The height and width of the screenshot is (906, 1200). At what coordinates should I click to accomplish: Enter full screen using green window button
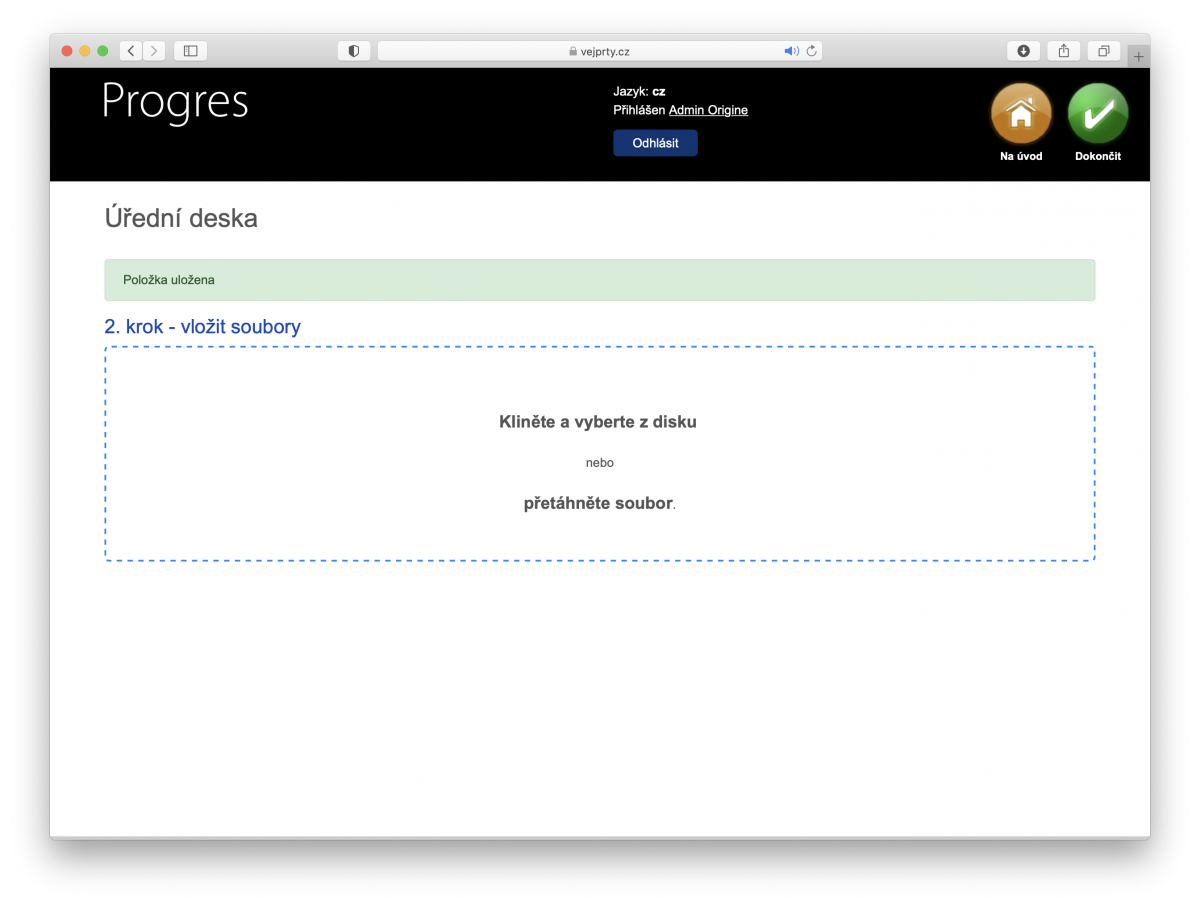103,51
